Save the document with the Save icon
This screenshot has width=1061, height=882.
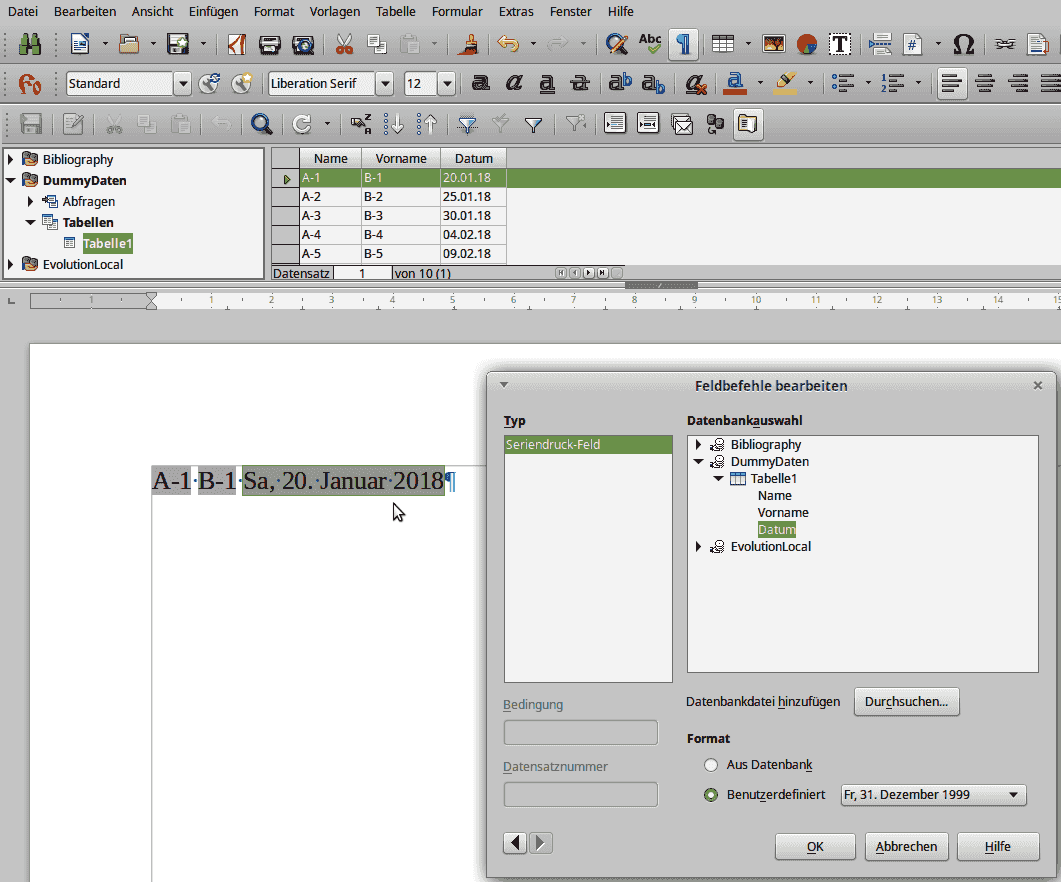point(178,45)
